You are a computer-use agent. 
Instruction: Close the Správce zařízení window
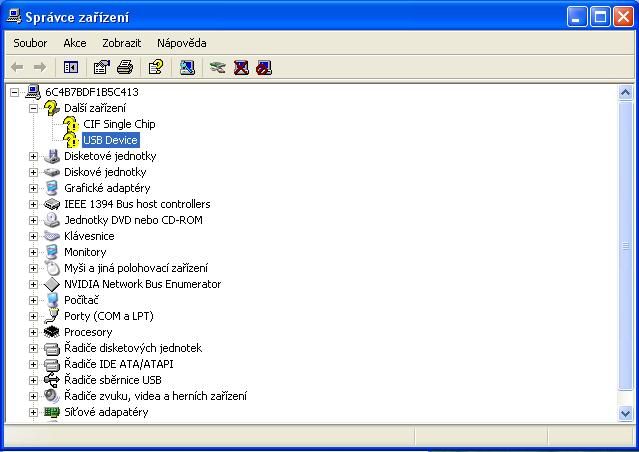click(624, 17)
